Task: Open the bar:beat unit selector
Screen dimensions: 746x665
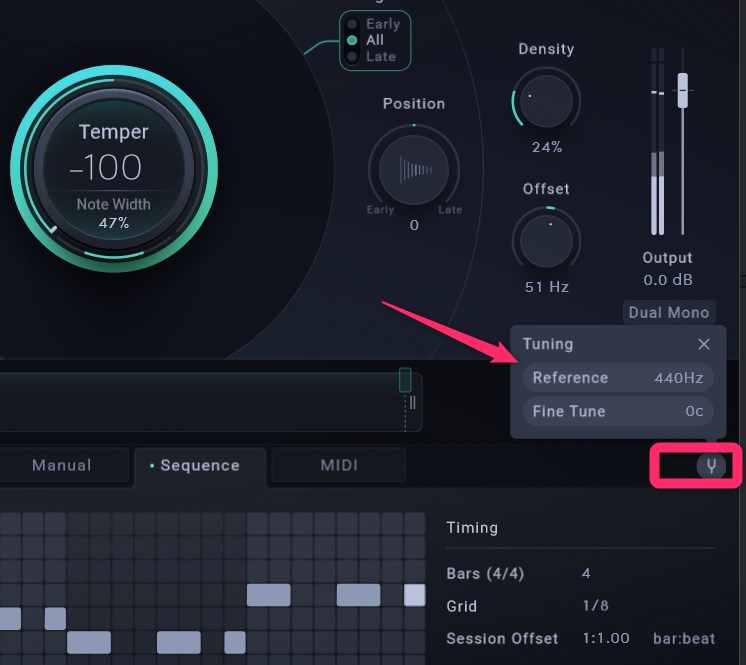Action: pos(683,638)
